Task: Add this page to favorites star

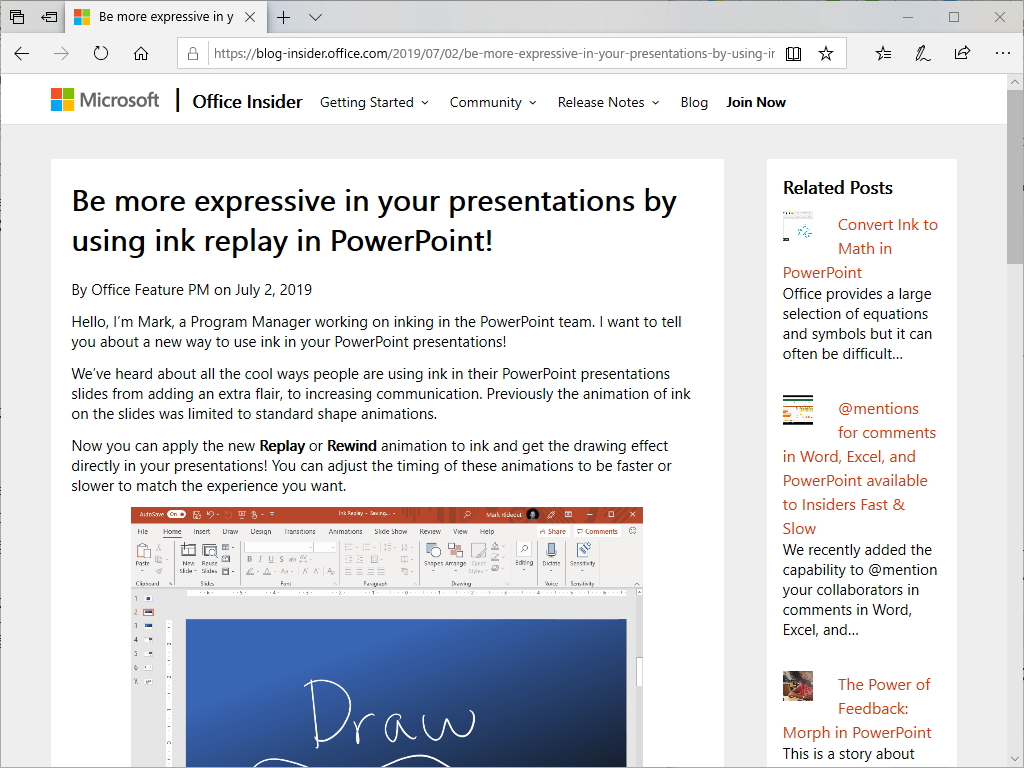Action: [826, 54]
